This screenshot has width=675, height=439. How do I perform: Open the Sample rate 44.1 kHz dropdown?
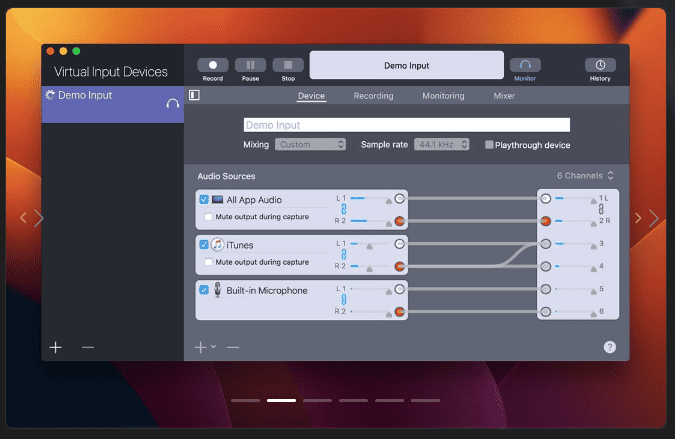[x=442, y=144]
